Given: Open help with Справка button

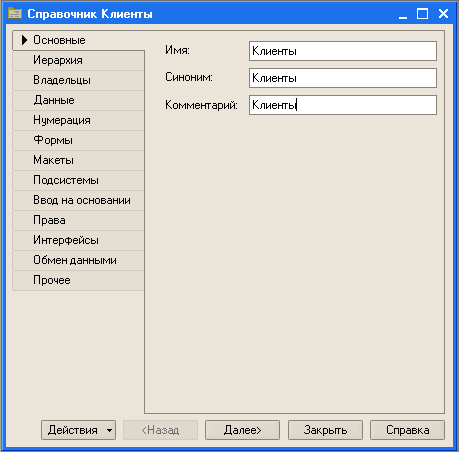Looking at the screenshot, I should (x=407, y=430).
